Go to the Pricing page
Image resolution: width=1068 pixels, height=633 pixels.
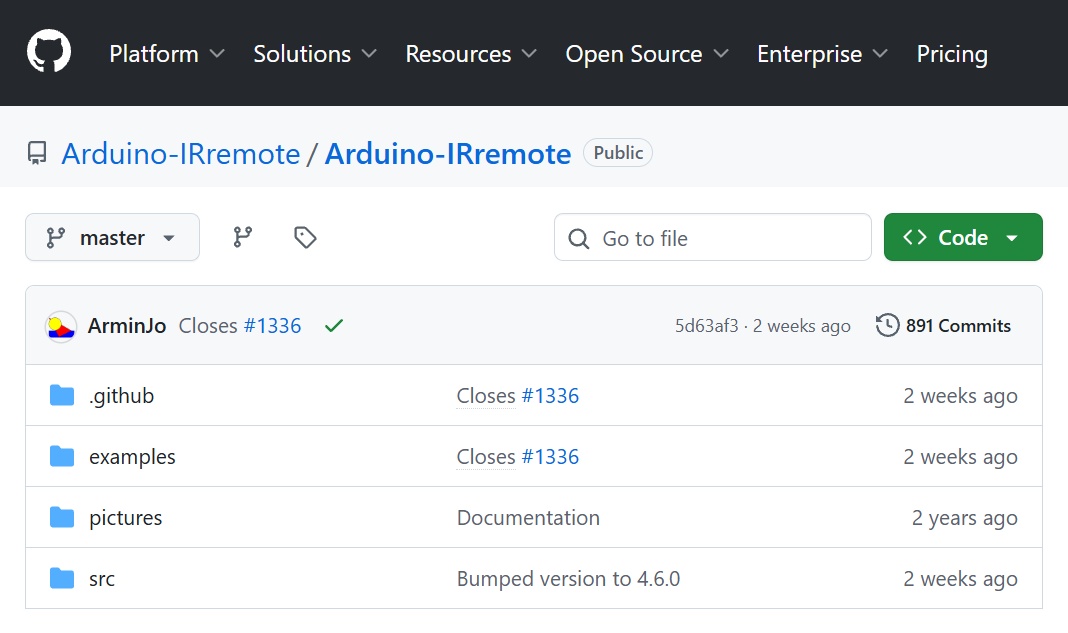(951, 54)
